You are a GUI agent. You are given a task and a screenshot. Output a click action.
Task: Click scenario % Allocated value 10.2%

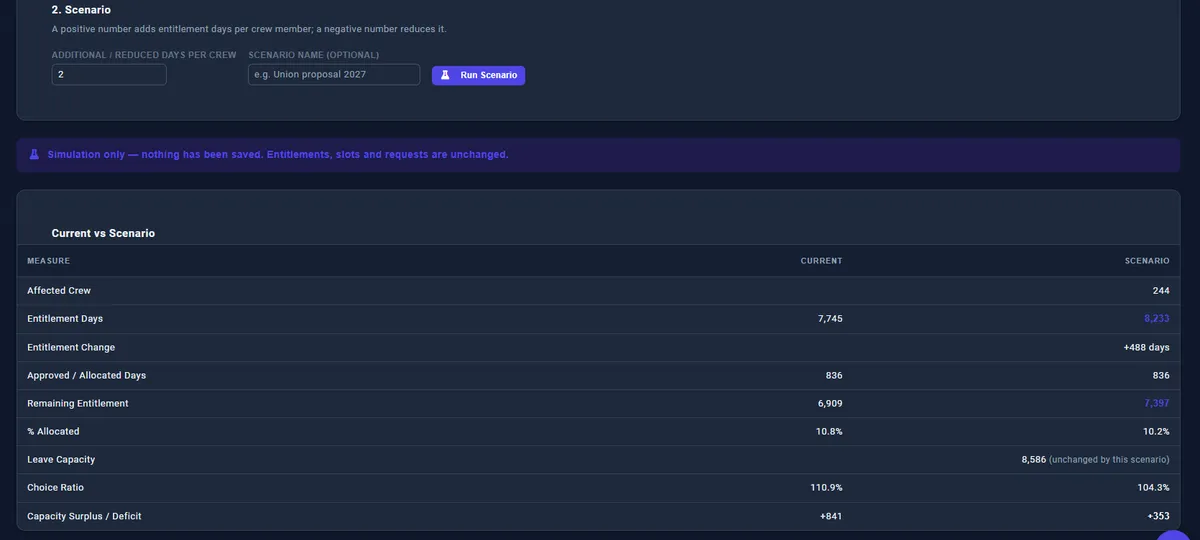(x=1158, y=431)
